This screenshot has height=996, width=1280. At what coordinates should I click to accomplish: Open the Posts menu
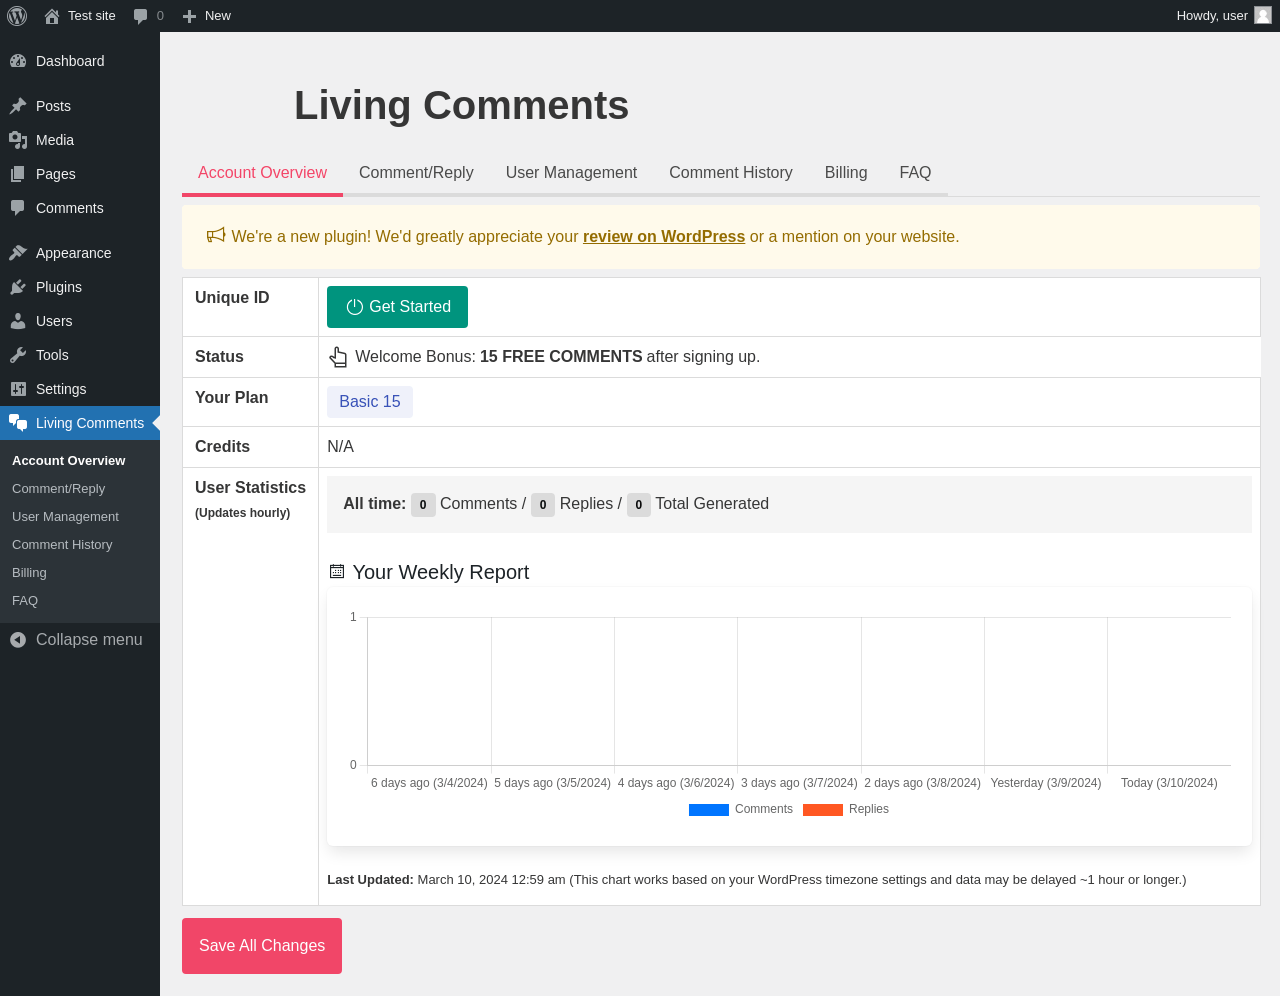[x=80, y=106]
